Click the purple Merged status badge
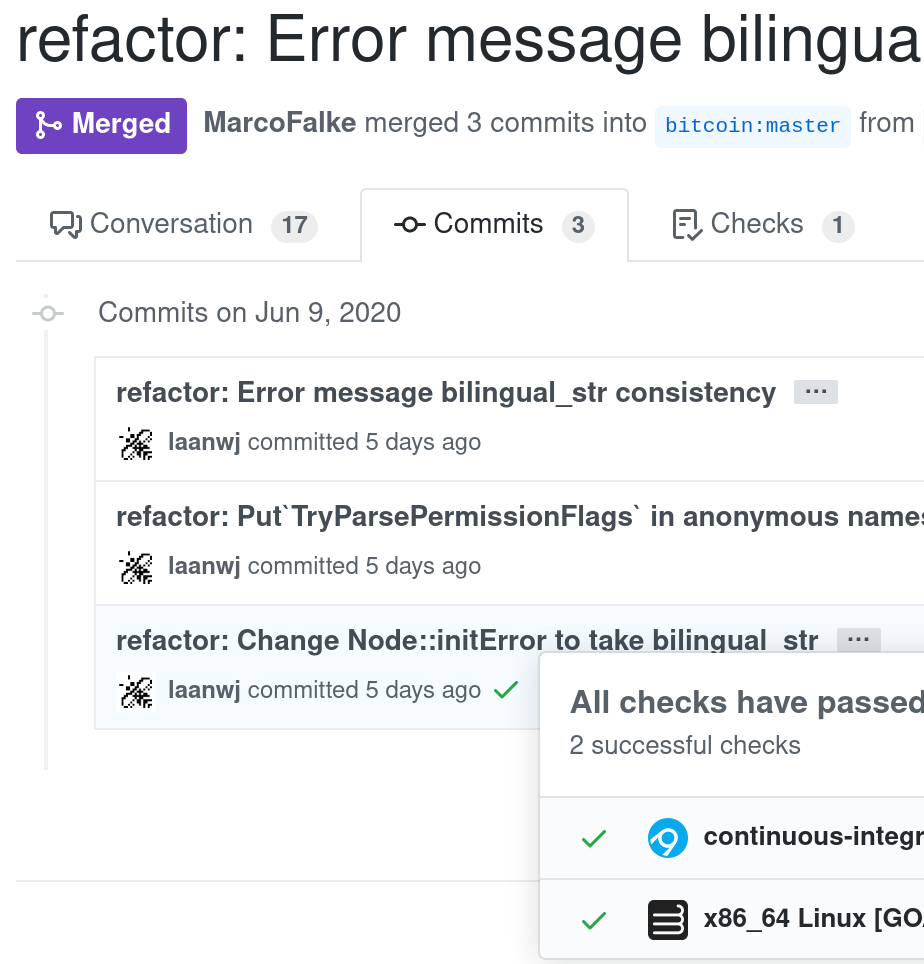 coord(101,125)
